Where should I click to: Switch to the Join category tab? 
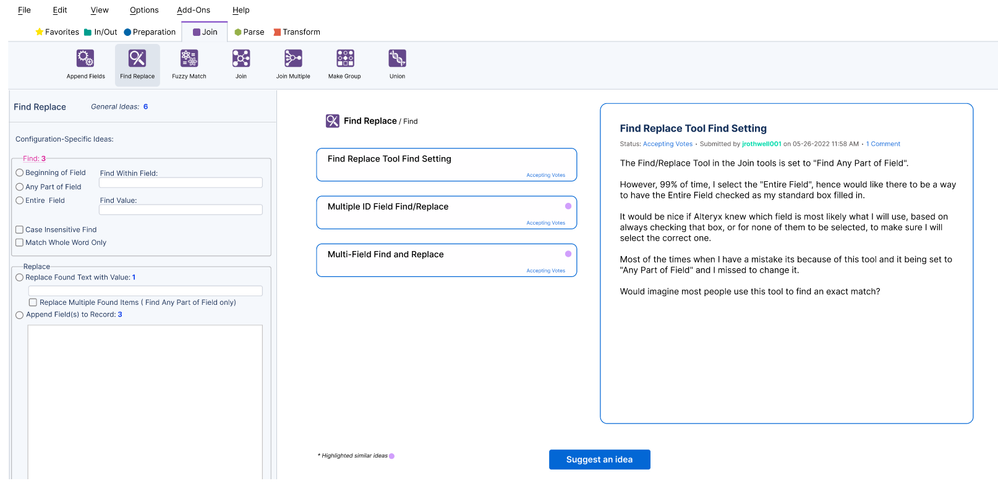click(x=204, y=32)
